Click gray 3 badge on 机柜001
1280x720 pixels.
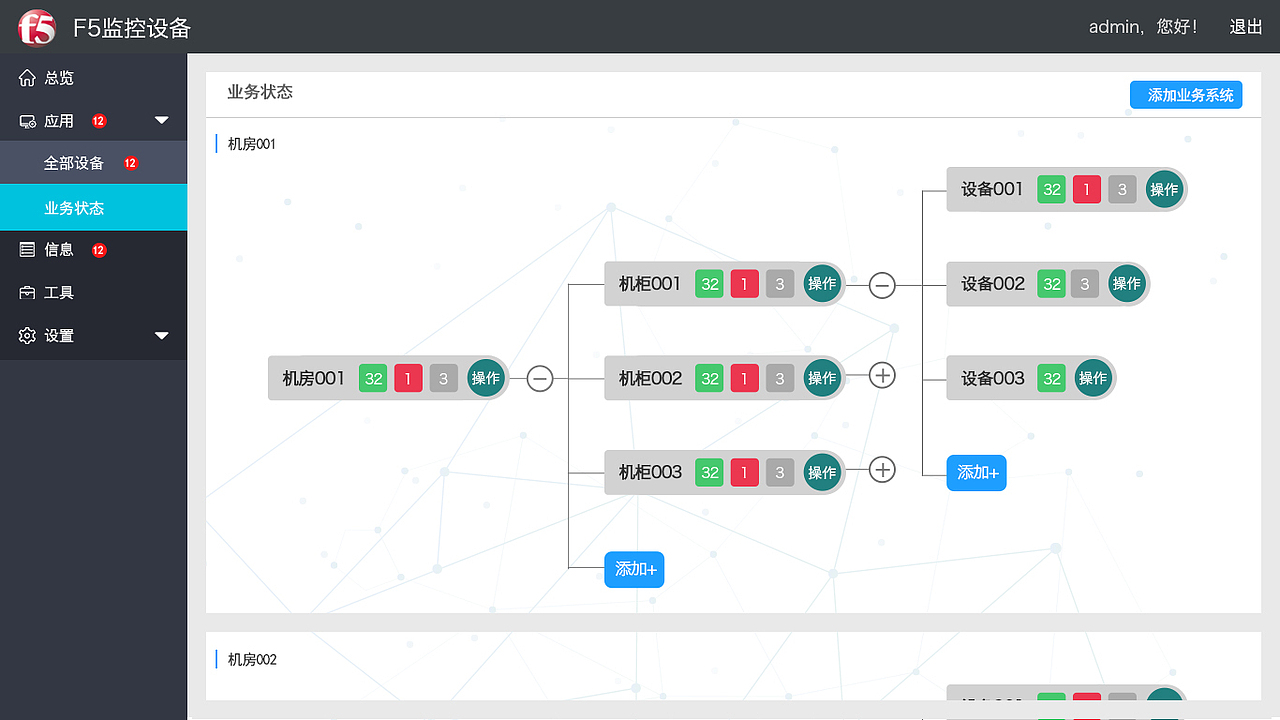coord(780,284)
